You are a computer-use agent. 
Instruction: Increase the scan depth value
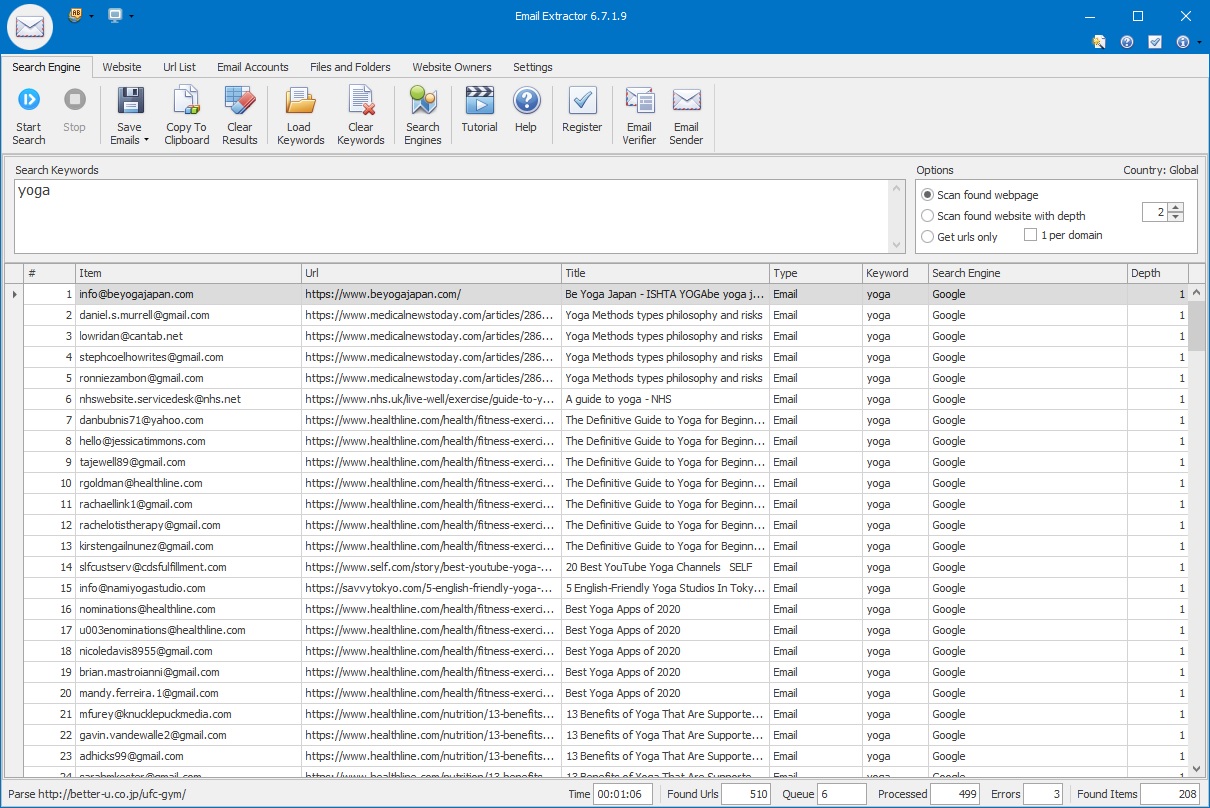1174,207
